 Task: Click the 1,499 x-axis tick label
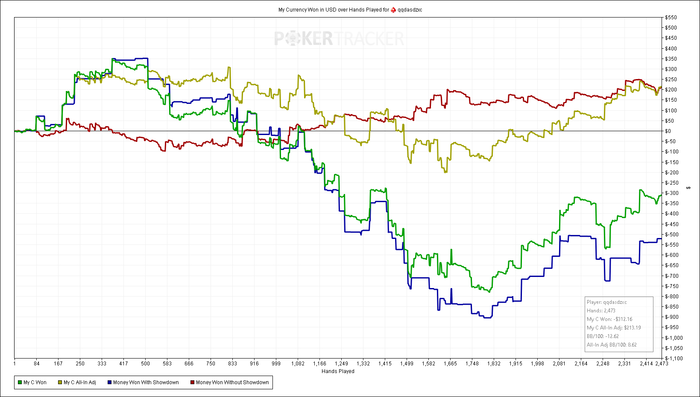pyautogui.click(x=407, y=364)
